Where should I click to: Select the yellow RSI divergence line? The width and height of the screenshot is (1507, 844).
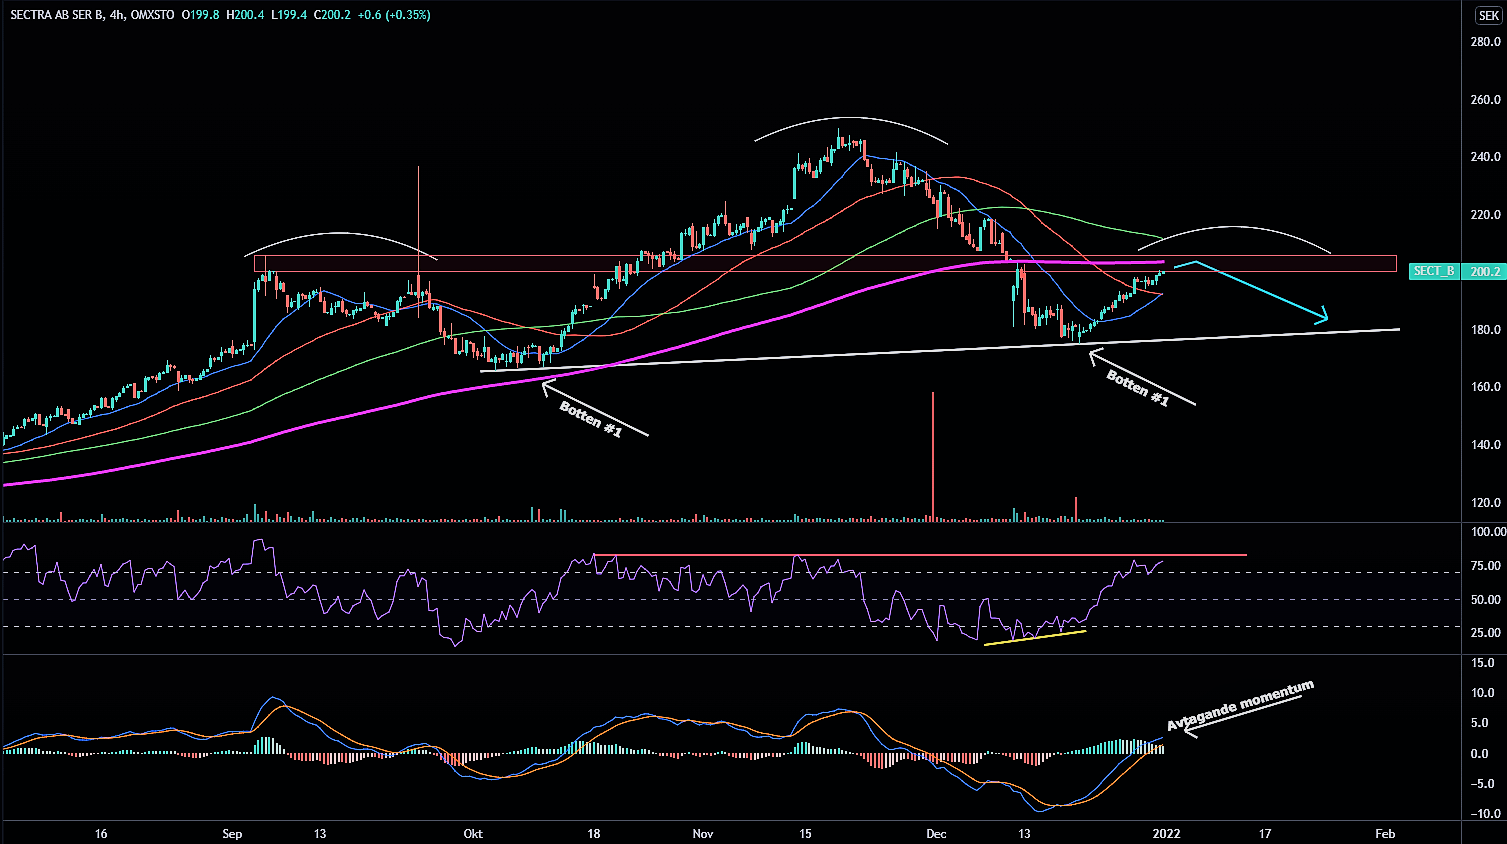(1035, 638)
